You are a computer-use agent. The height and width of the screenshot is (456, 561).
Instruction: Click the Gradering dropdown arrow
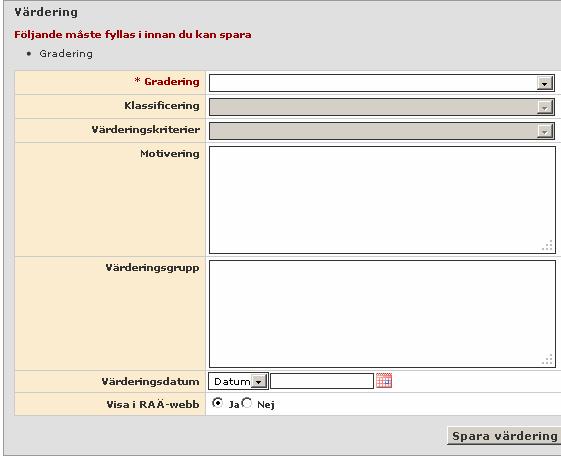(x=544, y=83)
